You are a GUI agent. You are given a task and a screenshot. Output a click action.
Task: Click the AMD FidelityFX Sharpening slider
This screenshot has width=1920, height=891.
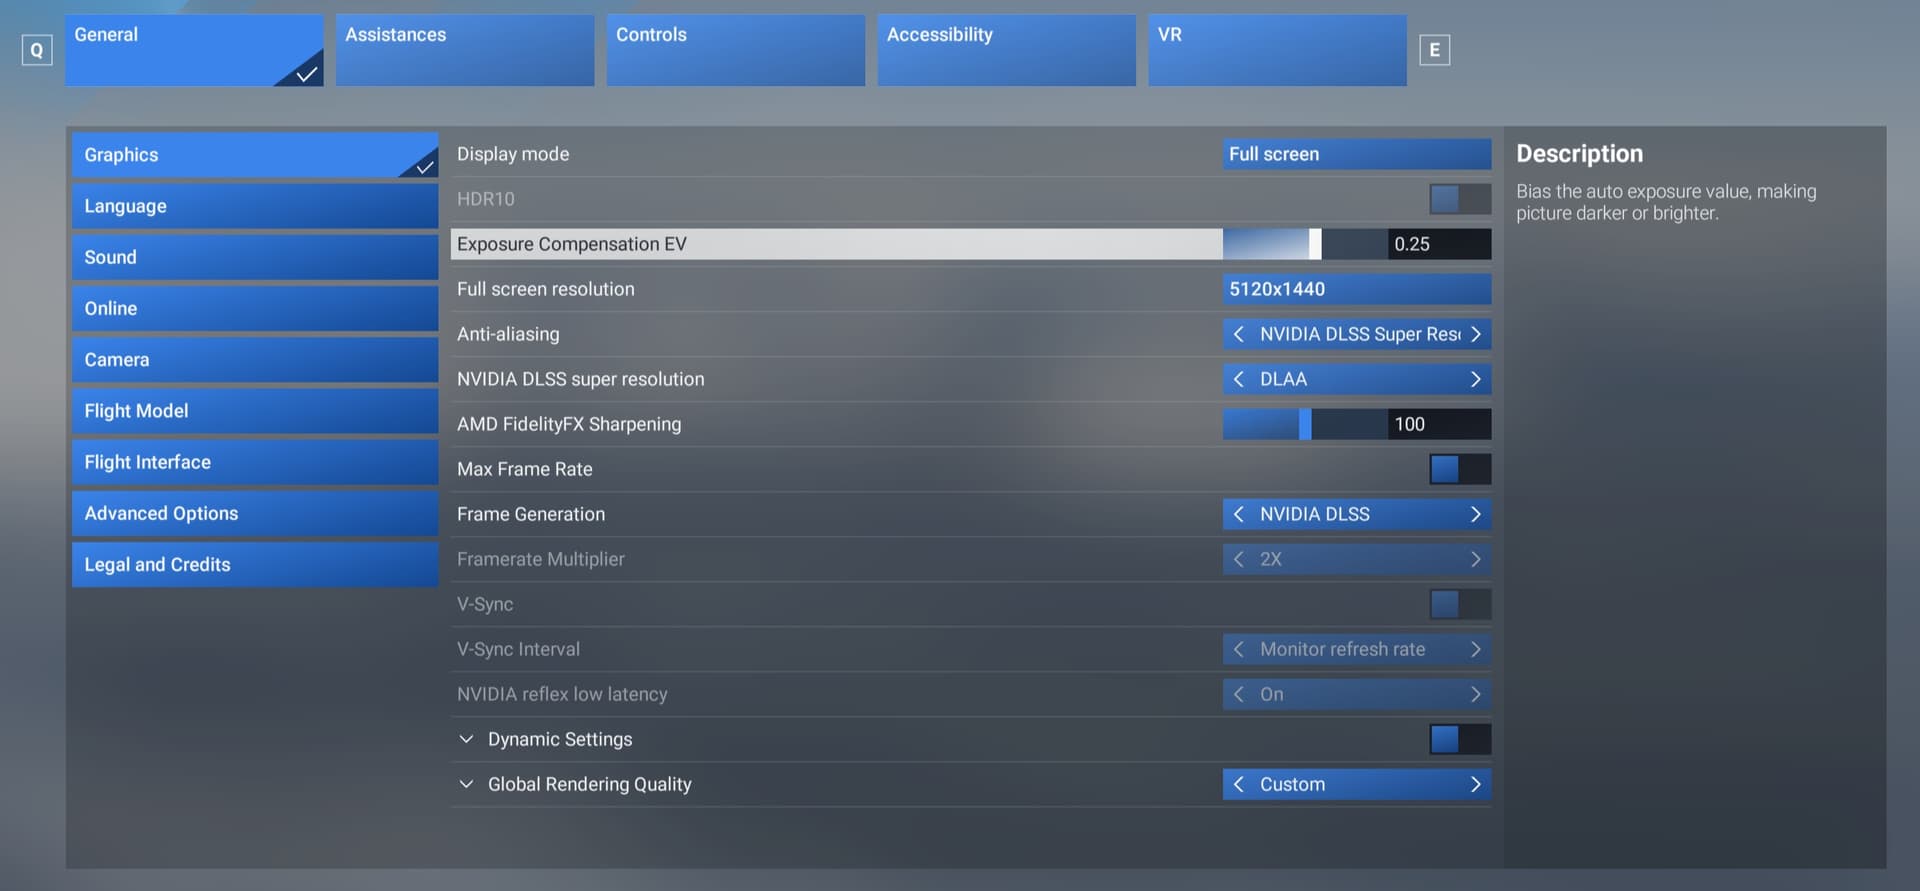pyautogui.click(x=1304, y=424)
